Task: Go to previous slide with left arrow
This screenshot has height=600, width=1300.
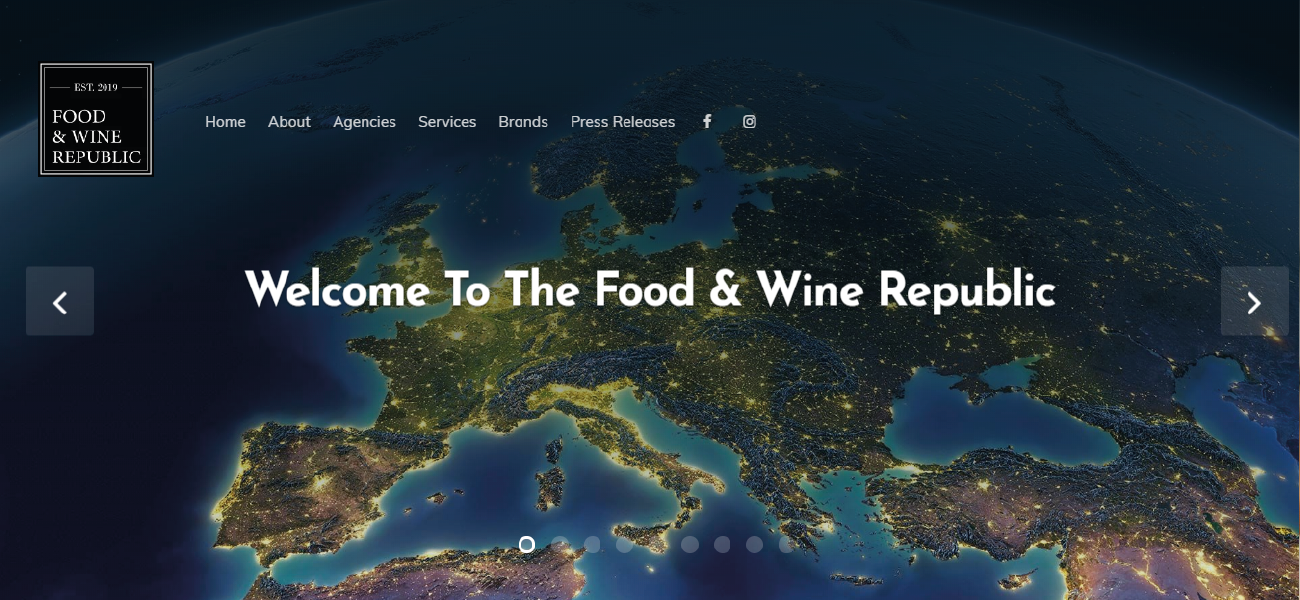Action: 60,301
